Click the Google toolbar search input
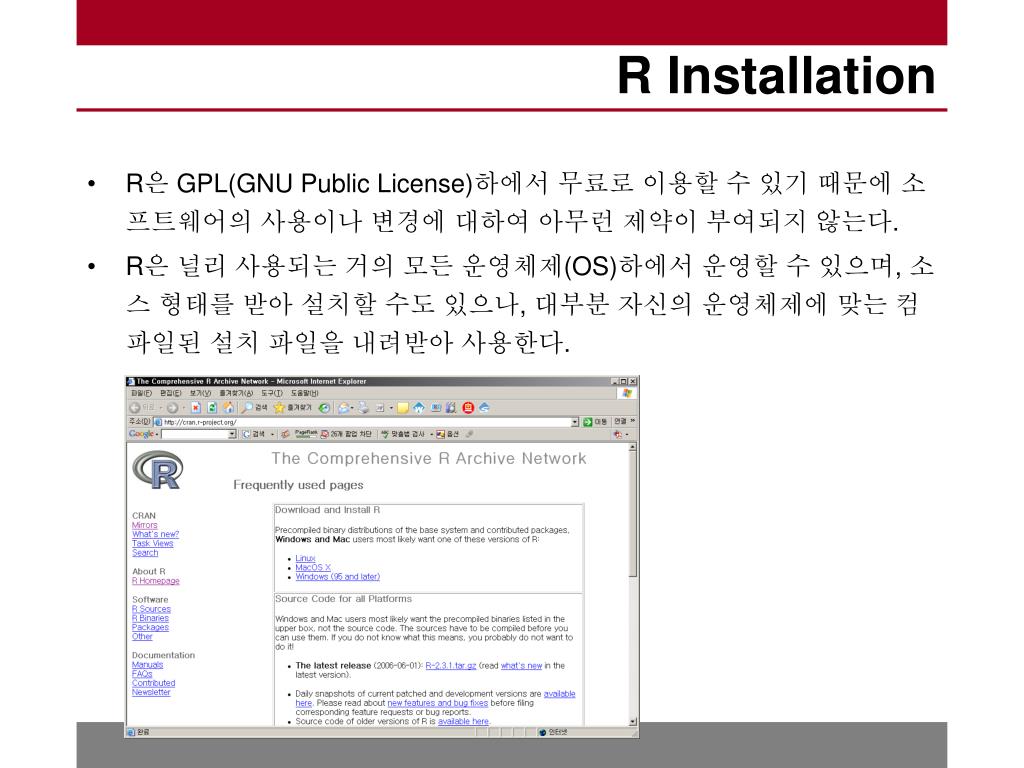 (195, 434)
